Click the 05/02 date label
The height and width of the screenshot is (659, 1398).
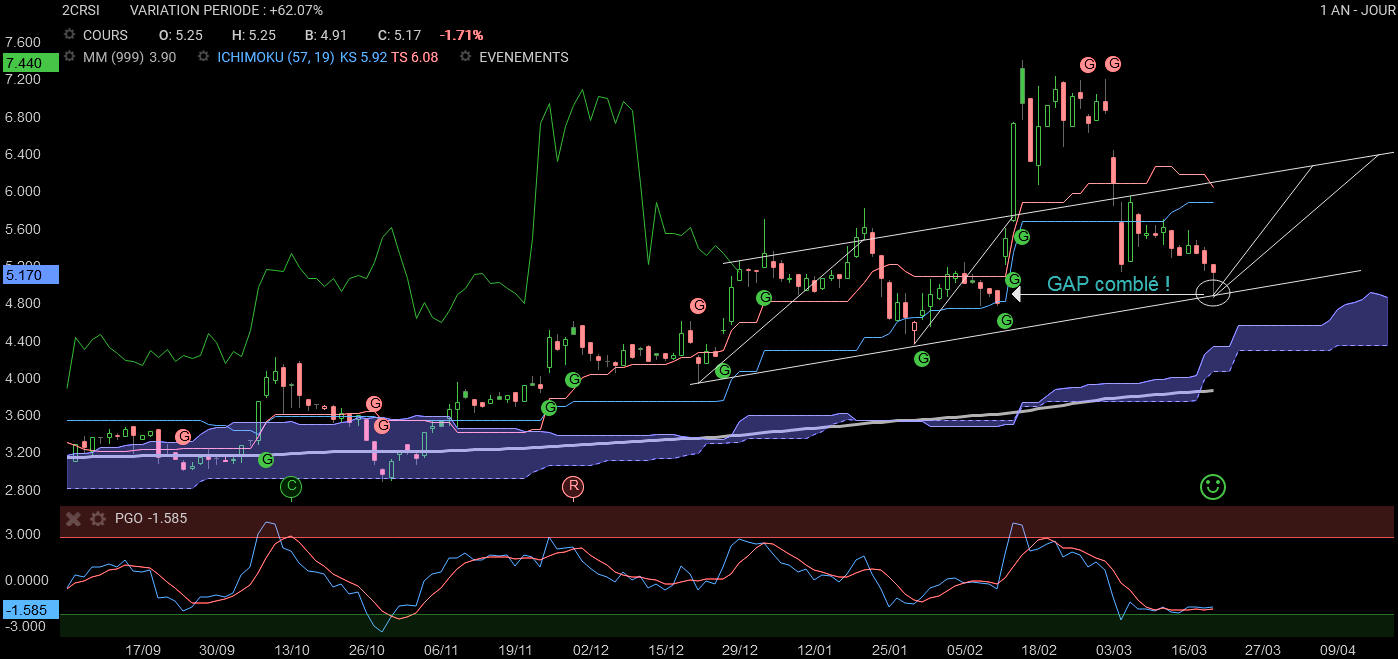tap(965, 650)
